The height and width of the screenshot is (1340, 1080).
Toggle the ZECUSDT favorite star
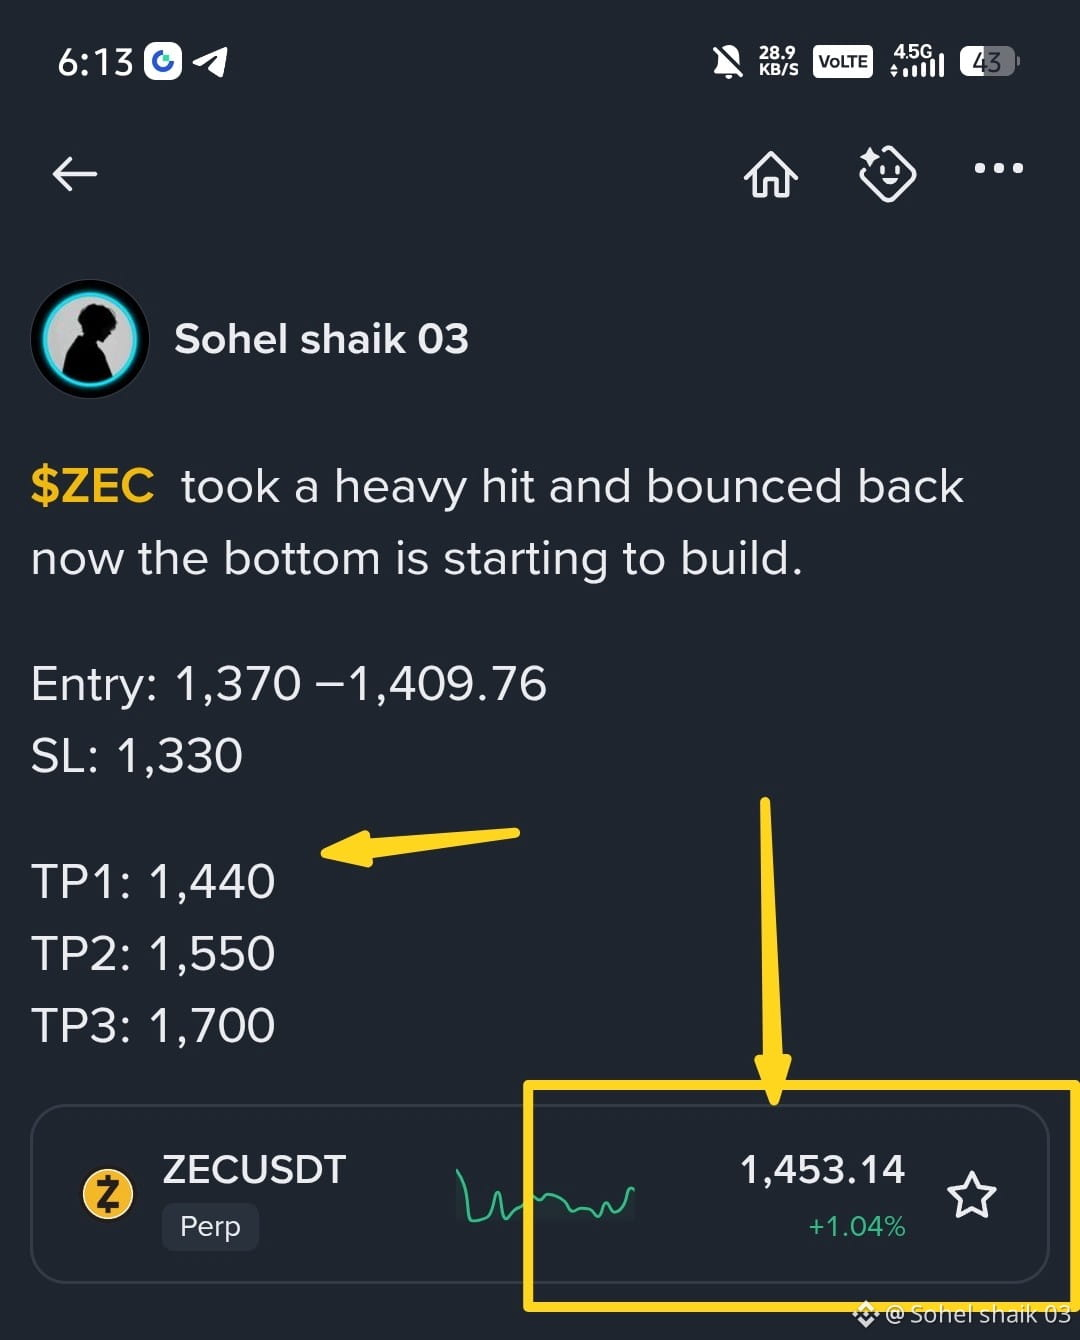point(971,1195)
